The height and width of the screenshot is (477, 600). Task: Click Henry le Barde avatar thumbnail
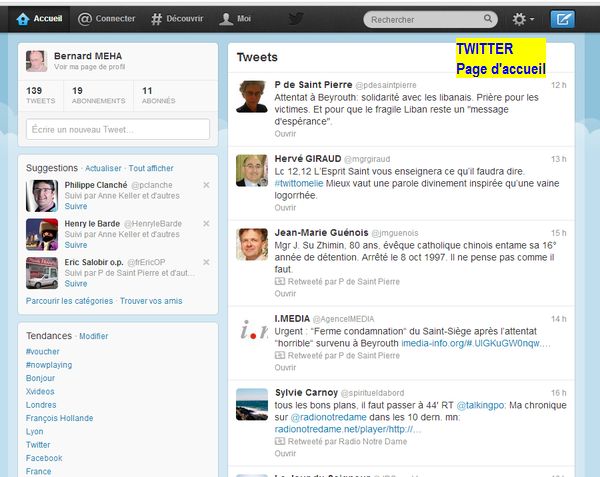pos(42,234)
